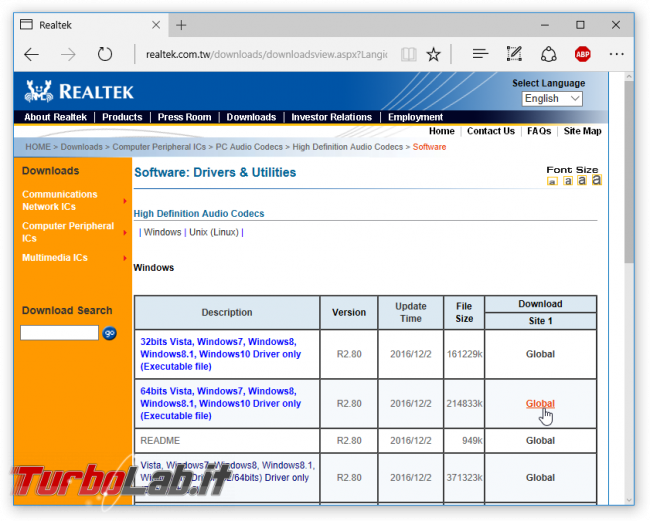The image size is (650, 521).
Task: Click PC Audio Codecs breadcrumb
Action: pos(249,147)
